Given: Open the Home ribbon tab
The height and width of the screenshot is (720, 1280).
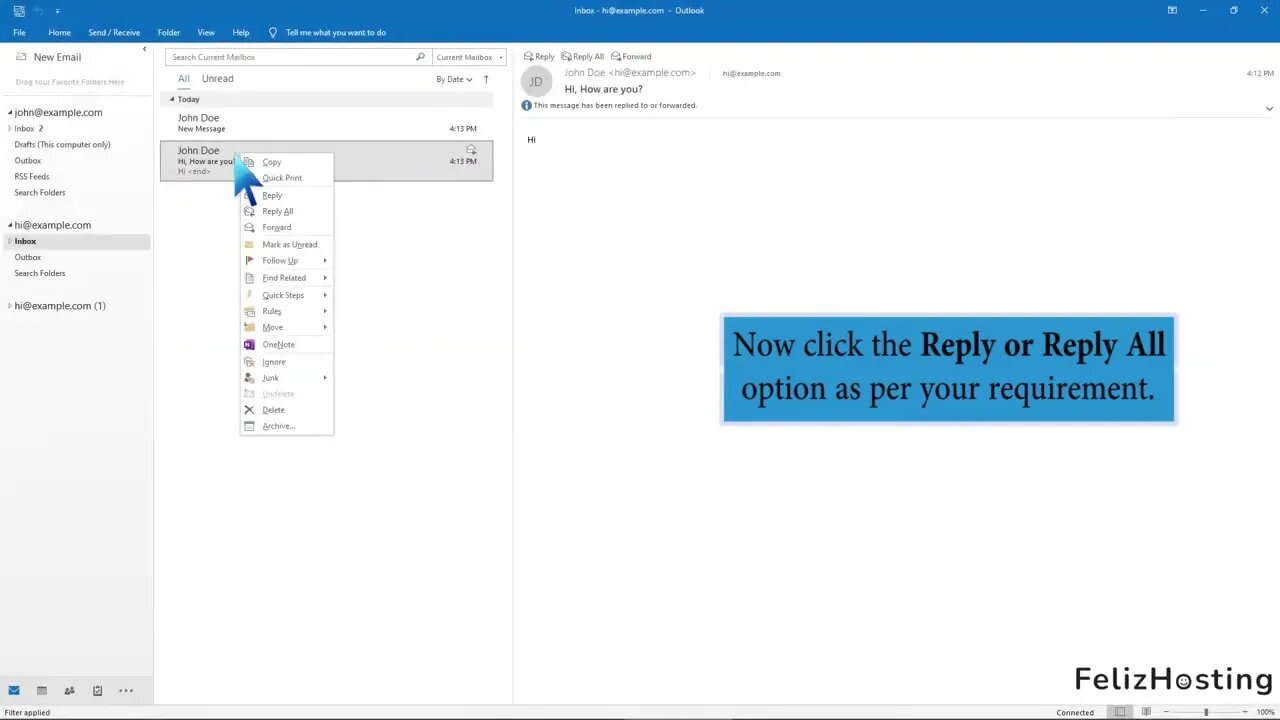Looking at the screenshot, I should 59,33.
